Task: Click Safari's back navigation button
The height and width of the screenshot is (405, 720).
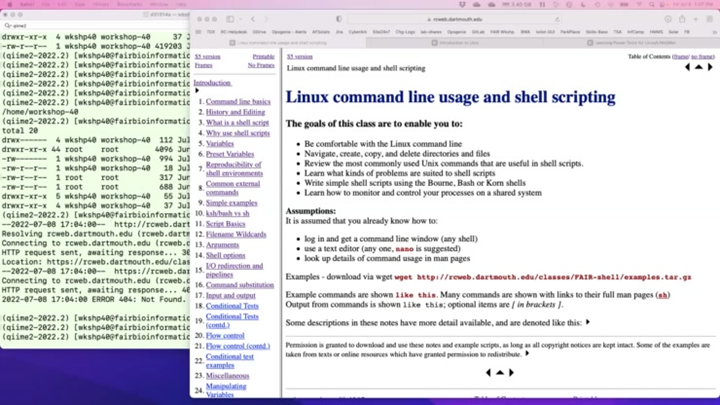Action: (253, 19)
